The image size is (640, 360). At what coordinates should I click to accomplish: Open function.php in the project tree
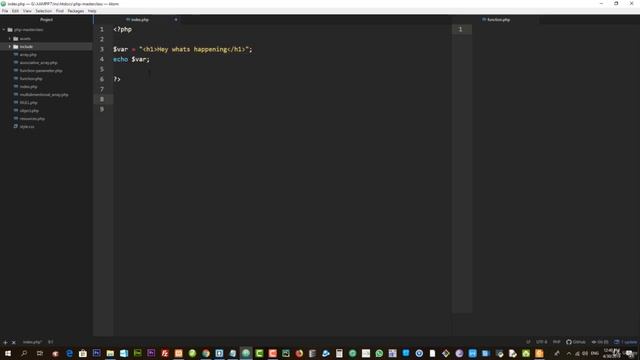point(31,79)
